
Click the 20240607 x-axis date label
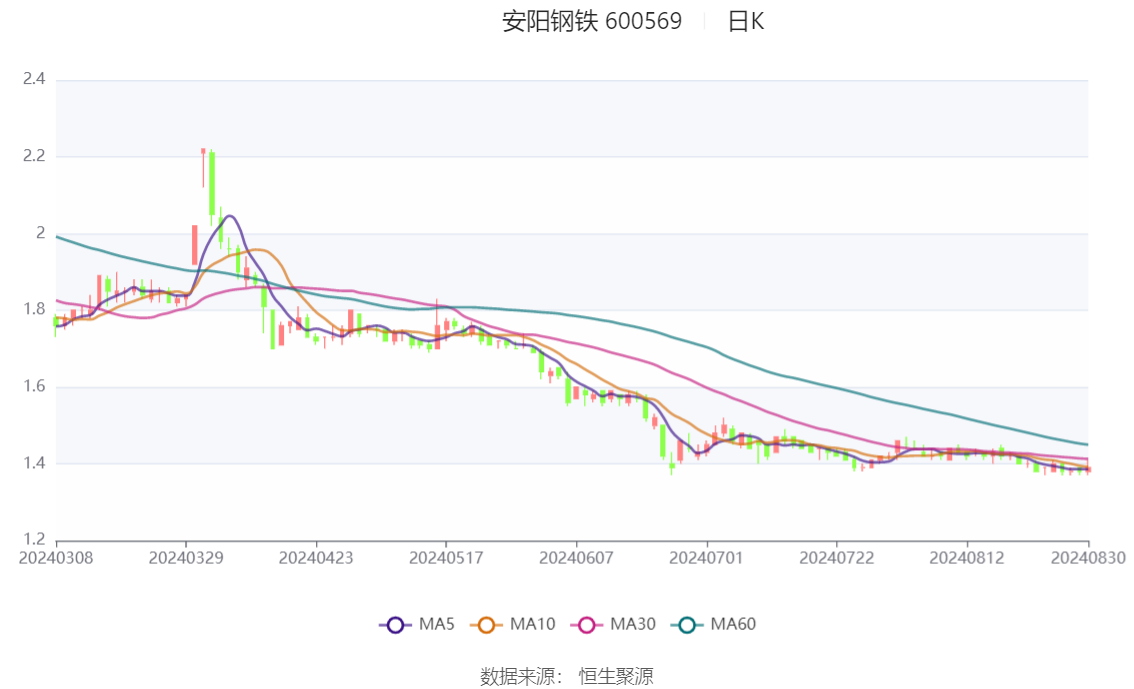coord(576,558)
